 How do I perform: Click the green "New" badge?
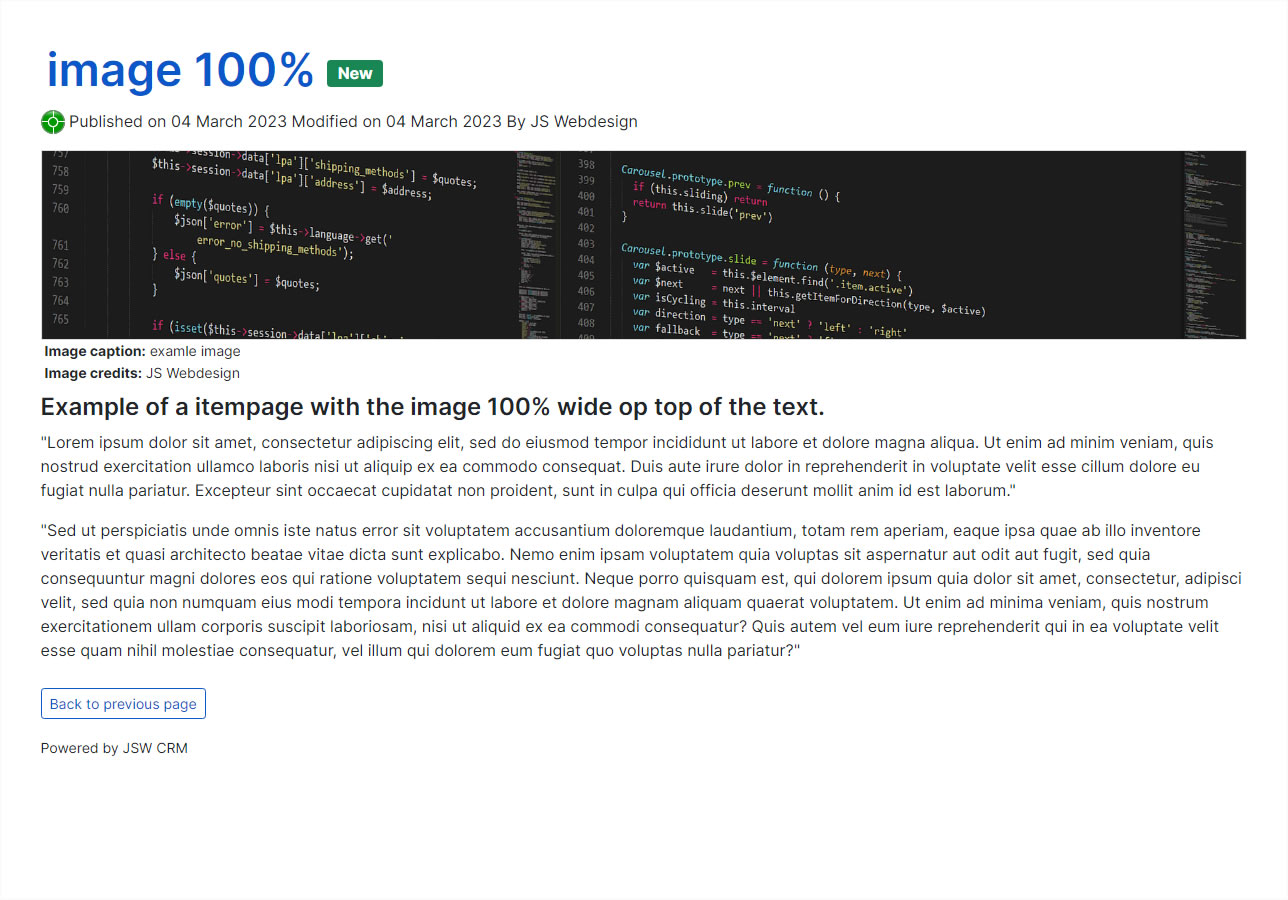coord(355,73)
